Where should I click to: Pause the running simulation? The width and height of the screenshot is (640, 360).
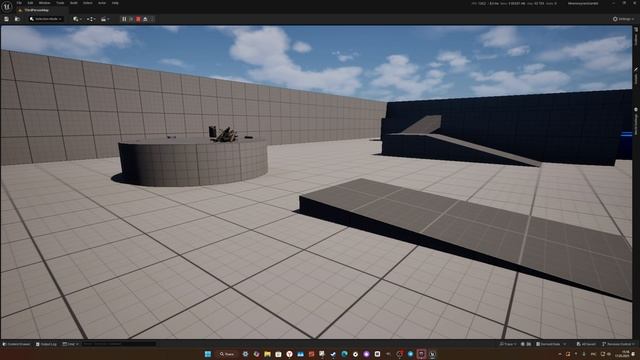click(124, 19)
